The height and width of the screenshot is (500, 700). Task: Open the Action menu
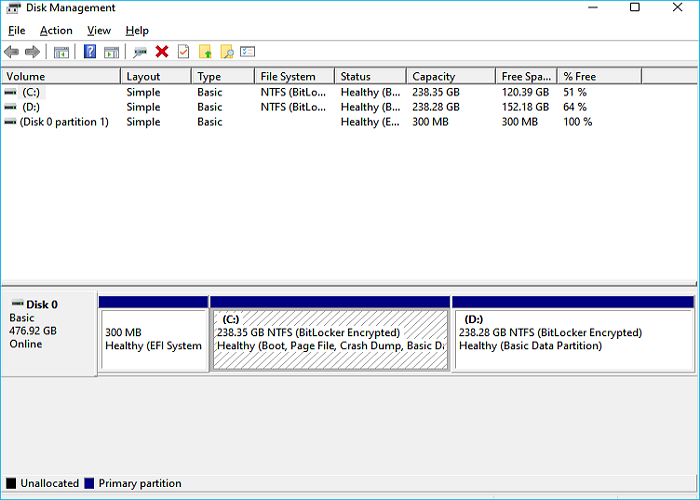pyautogui.click(x=56, y=31)
